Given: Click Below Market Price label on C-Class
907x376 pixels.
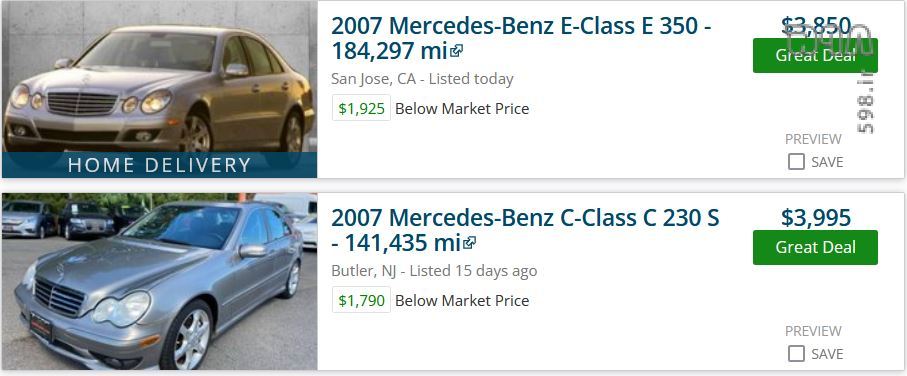Looking at the screenshot, I should 462,301.
